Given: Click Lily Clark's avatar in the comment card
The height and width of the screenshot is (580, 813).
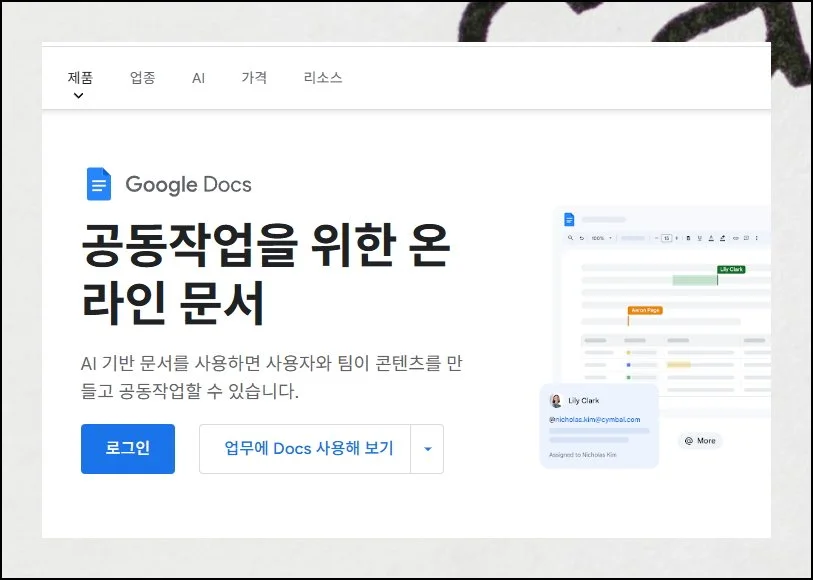Looking at the screenshot, I should [556, 400].
